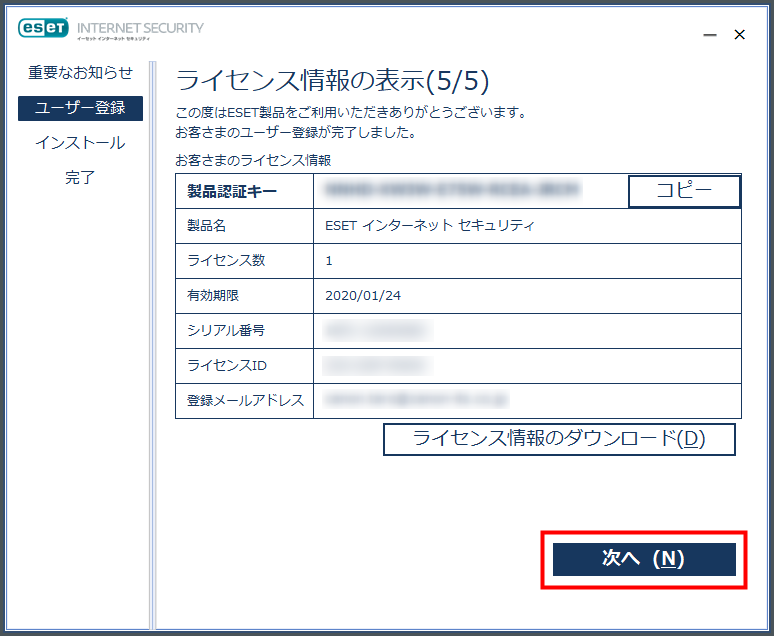The image size is (774, 636).
Task: Close the ESET installer window
Action: (739, 35)
